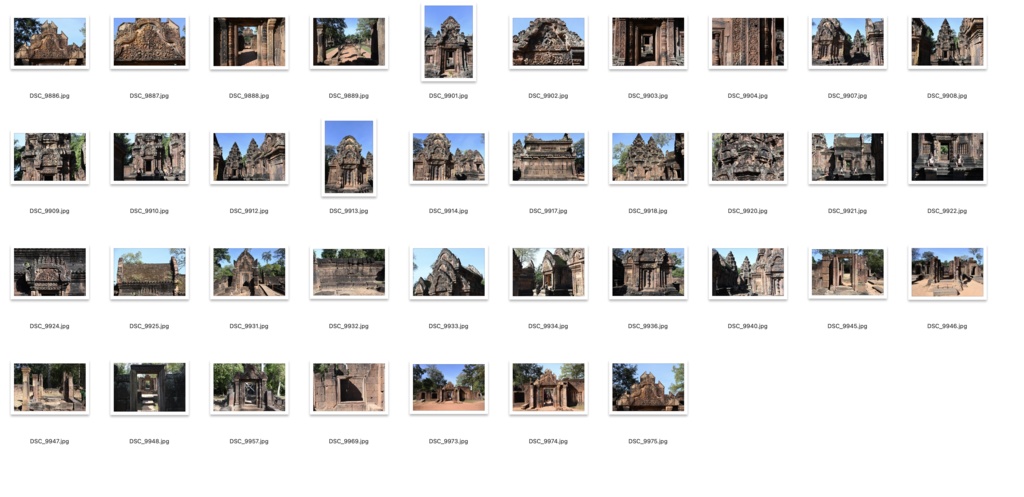The image size is (1024, 497).
Task: Select the DSC_9920.jpg thumbnail
Action: coord(748,157)
